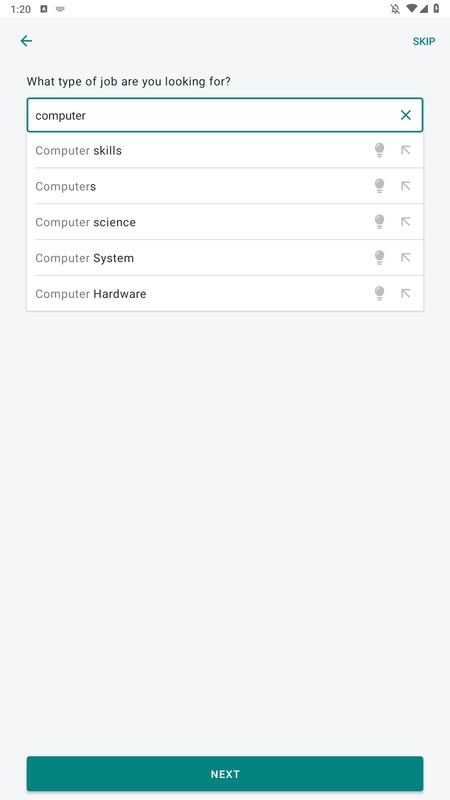Continue with the NEXT button
Viewport: 450px width, 800px height.
225,773
